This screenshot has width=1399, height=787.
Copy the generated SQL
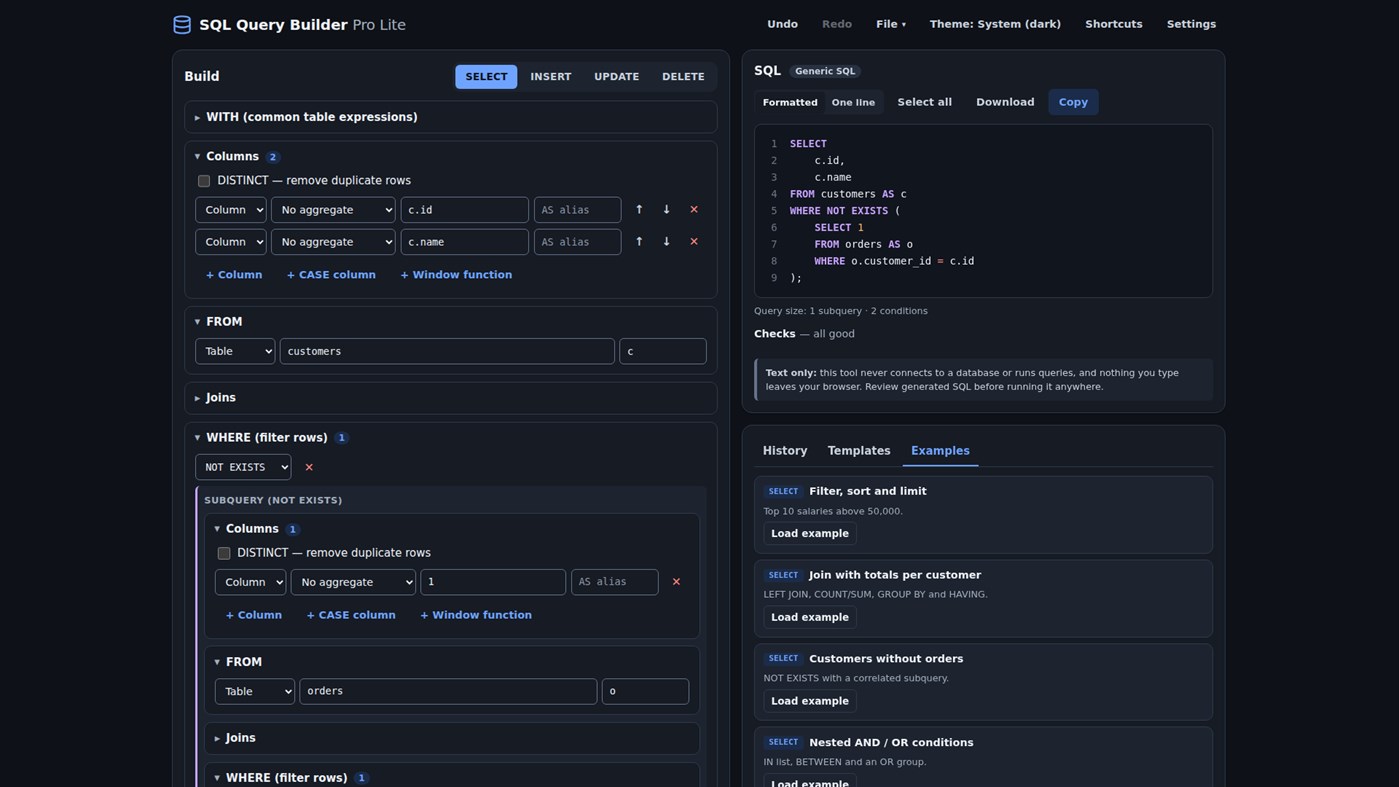tap(1073, 102)
